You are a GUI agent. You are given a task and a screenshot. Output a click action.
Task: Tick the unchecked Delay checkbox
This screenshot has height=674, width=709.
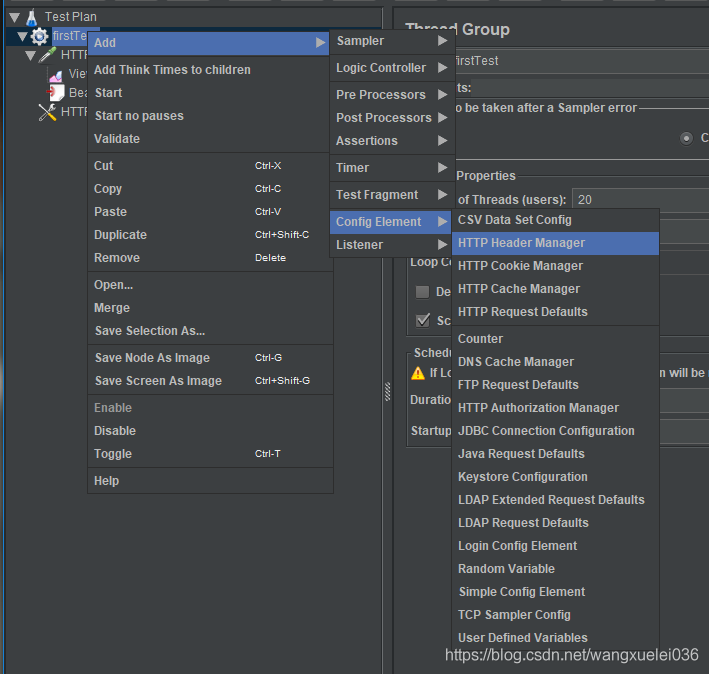point(423,292)
